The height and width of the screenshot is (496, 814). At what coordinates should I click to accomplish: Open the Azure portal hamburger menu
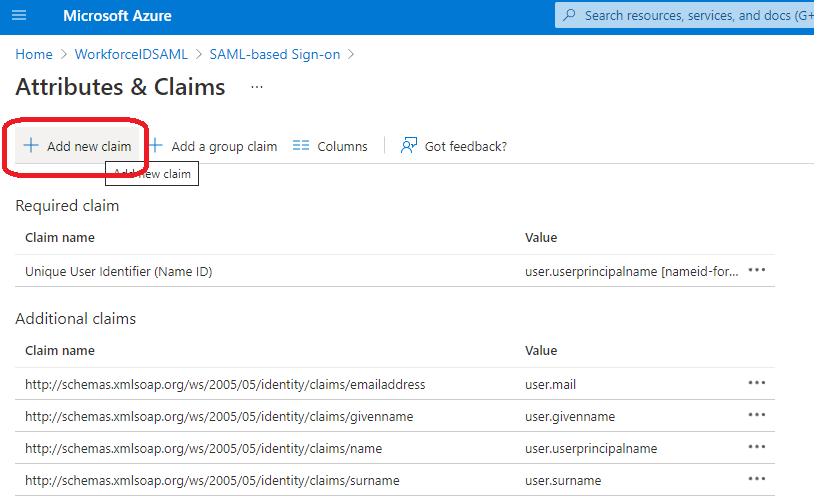[19, 16]
